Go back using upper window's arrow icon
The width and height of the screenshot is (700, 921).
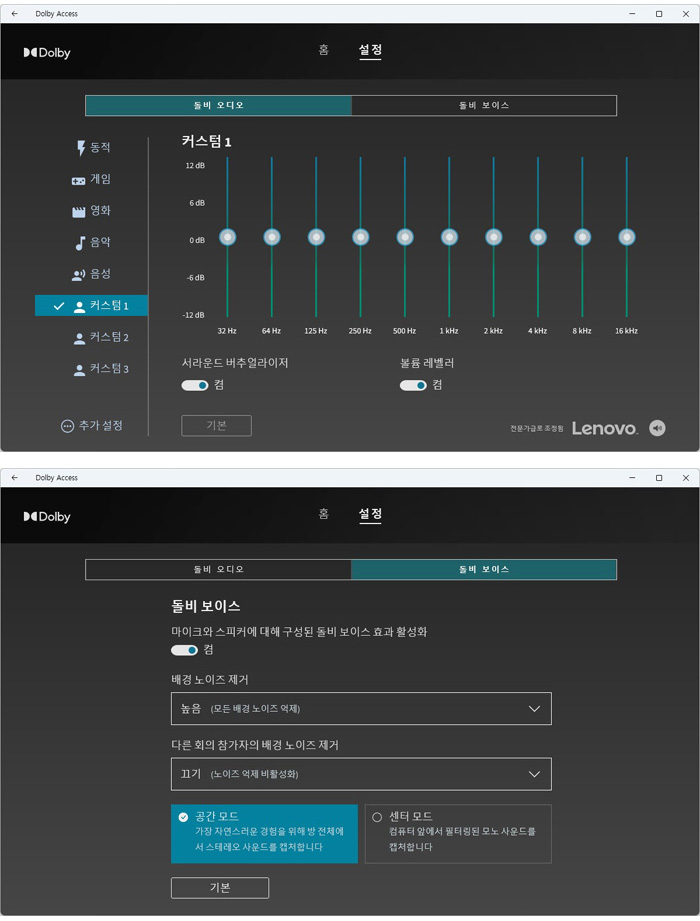coord(14,14)
